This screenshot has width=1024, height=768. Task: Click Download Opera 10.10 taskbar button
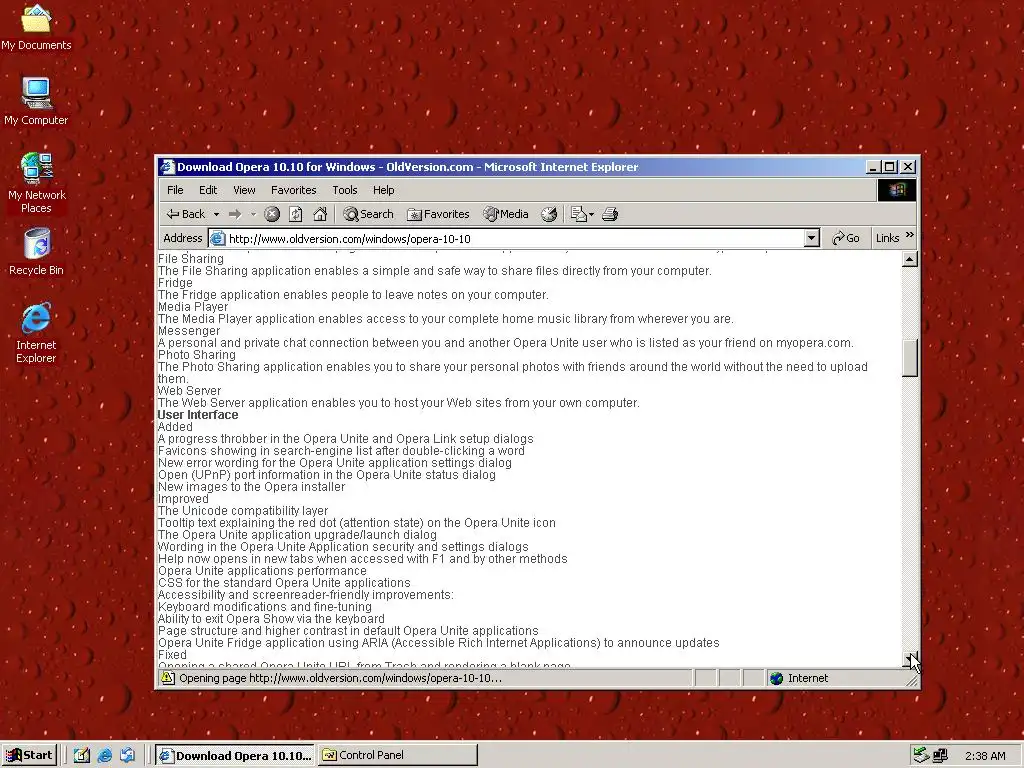point(235,755)
